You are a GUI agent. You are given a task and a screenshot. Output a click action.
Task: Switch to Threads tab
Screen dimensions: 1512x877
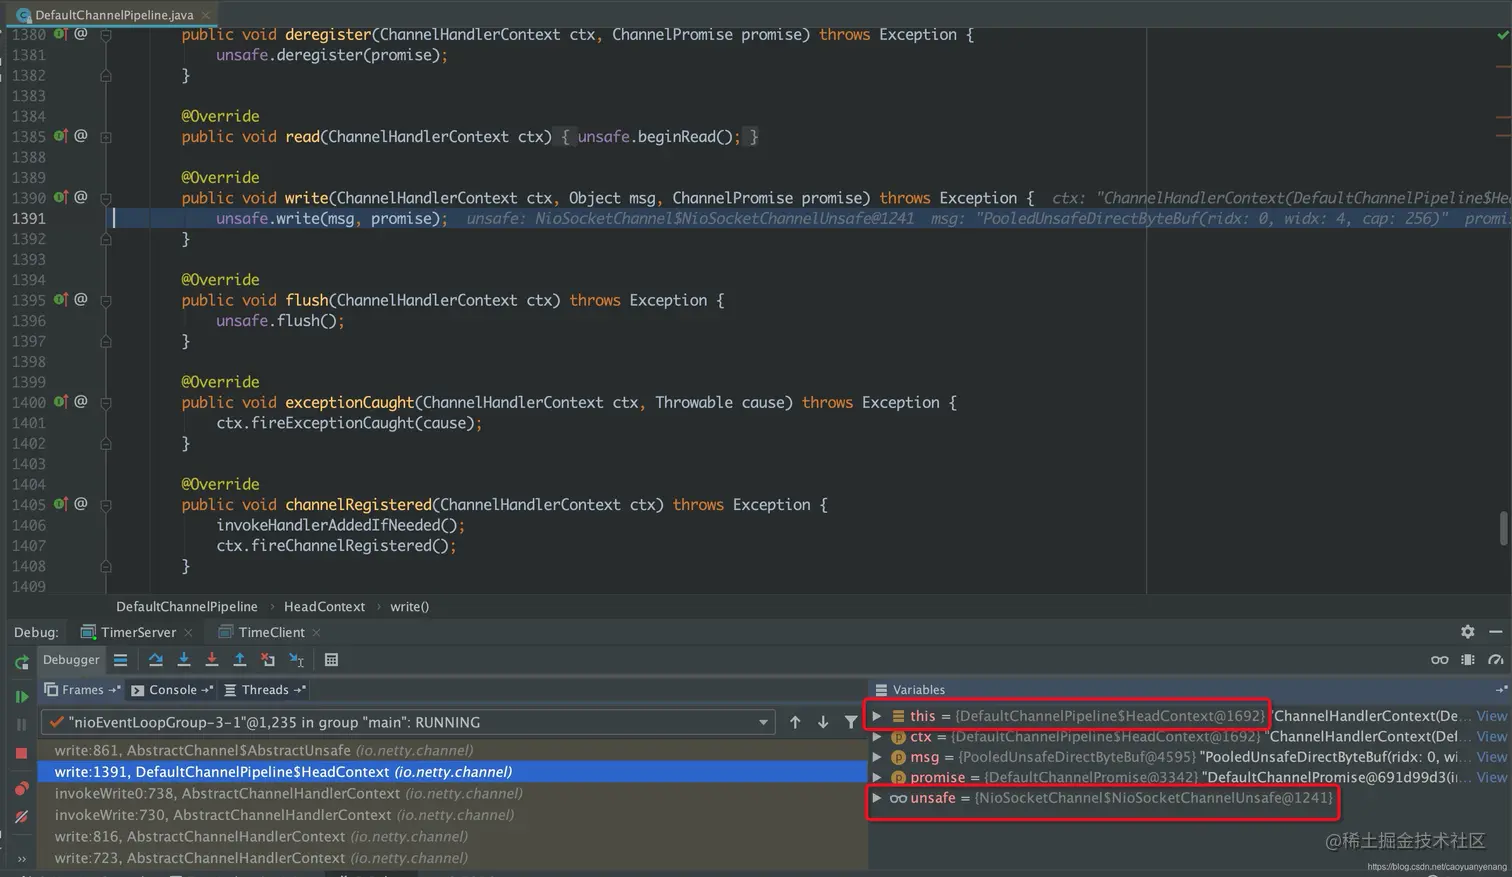(263, 690)
